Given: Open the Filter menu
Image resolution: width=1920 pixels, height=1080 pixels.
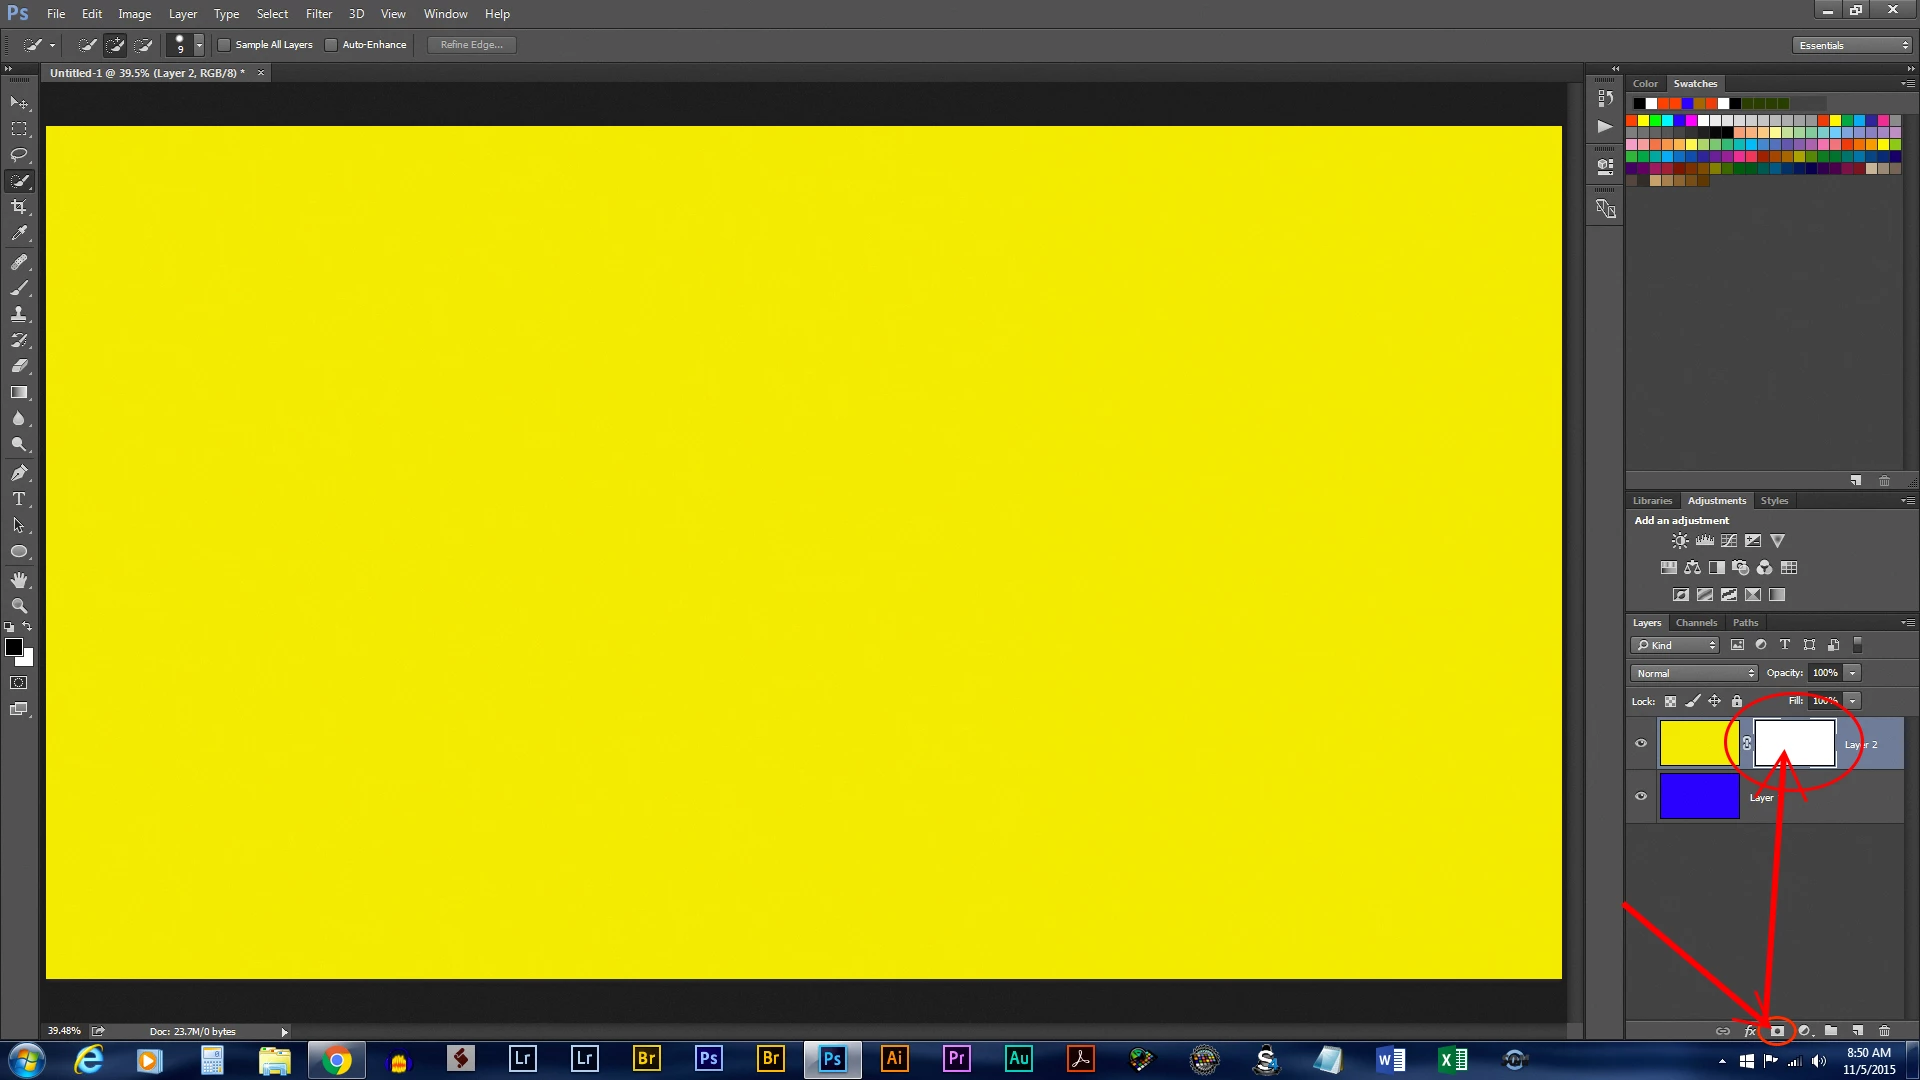Looking at the screenshot, I should [318, 14].
